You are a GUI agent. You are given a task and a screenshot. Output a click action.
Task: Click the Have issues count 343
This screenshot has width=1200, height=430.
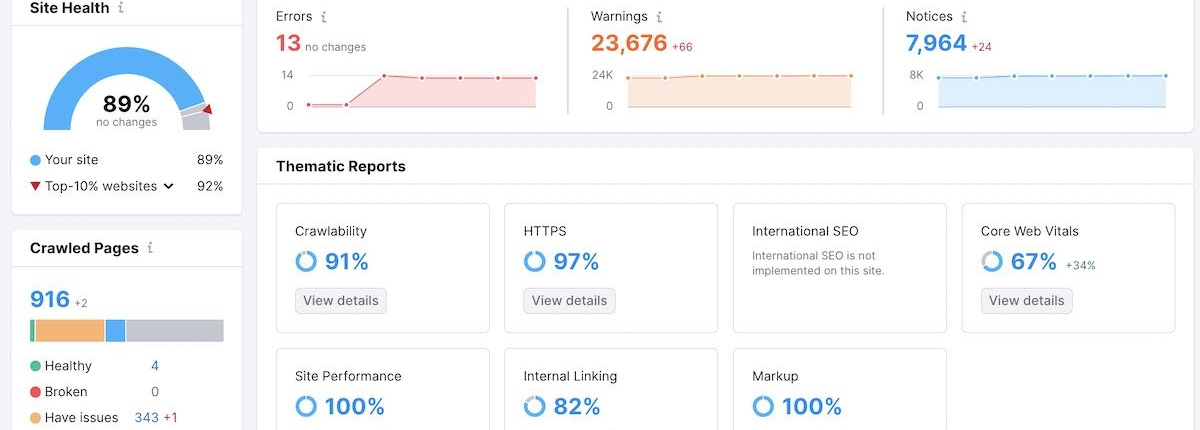pos(146,417)
